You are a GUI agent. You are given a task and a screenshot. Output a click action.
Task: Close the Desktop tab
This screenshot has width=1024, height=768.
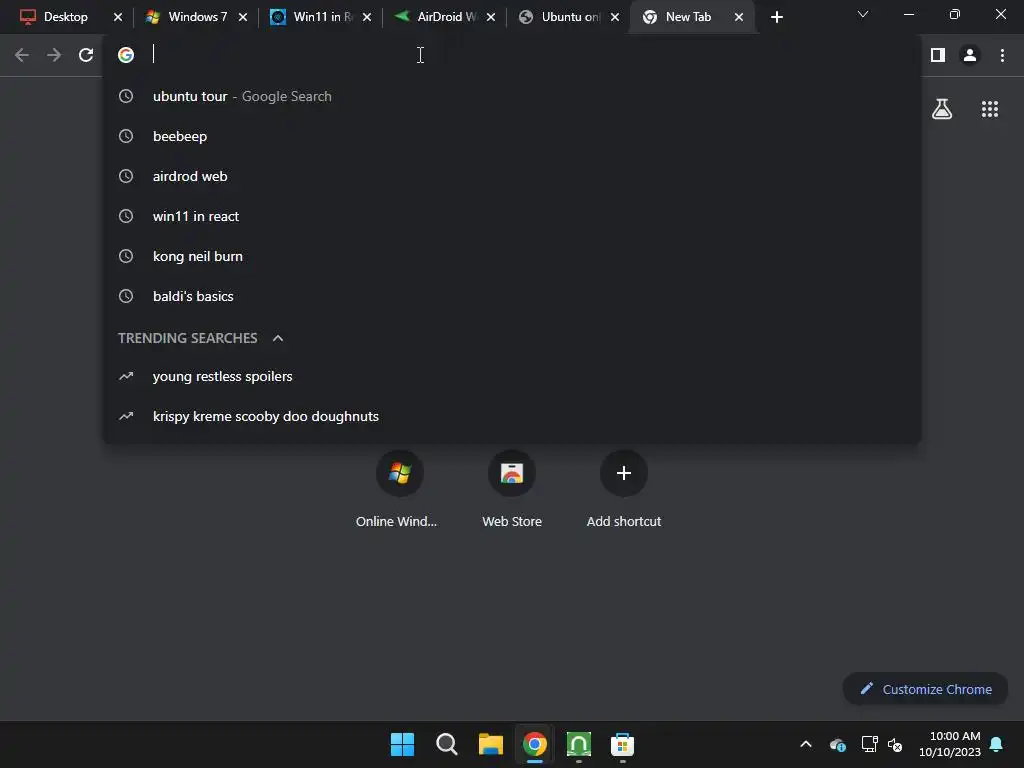tap(118, 17)
